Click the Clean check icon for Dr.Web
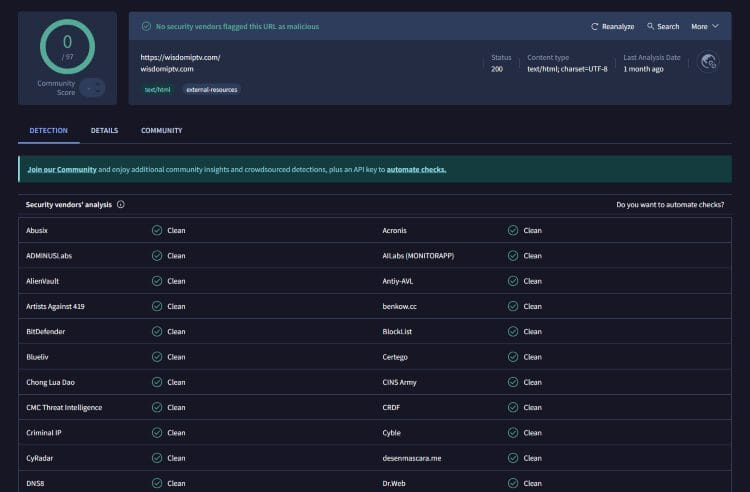This screenshot has height=492, width=750. pyautogui.click(x=513, y=483)
